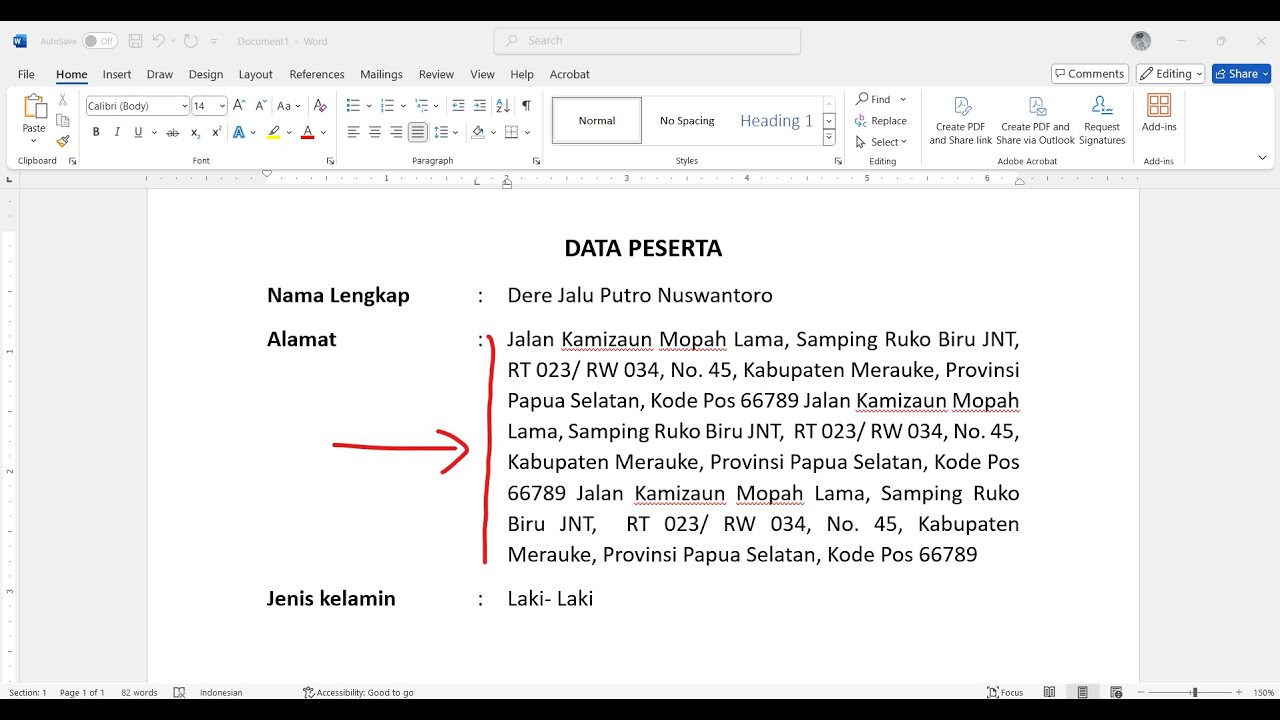Toggle show paragraph marks
This screenshot has height=720, width=1280.
pyautogui.click(x=526, y=105)
